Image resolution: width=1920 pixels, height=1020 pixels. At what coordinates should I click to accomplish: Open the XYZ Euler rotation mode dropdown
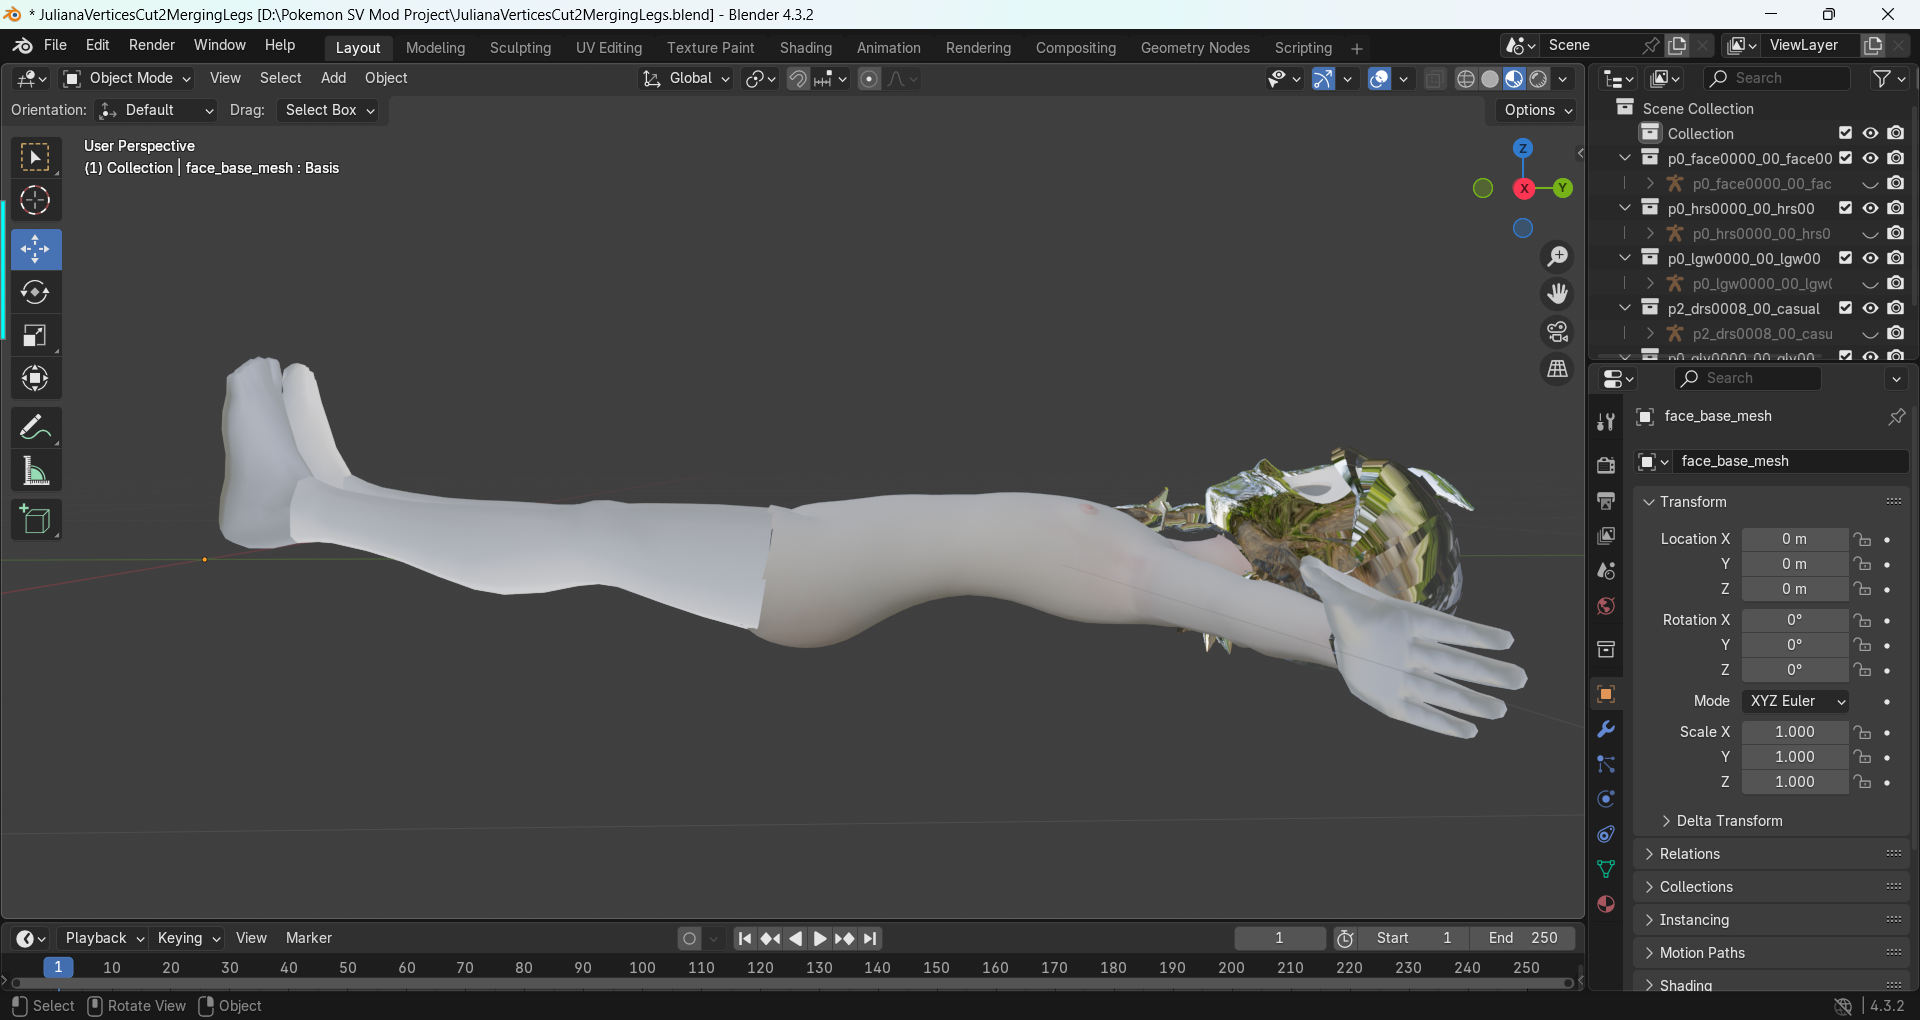pos(1795,701)
